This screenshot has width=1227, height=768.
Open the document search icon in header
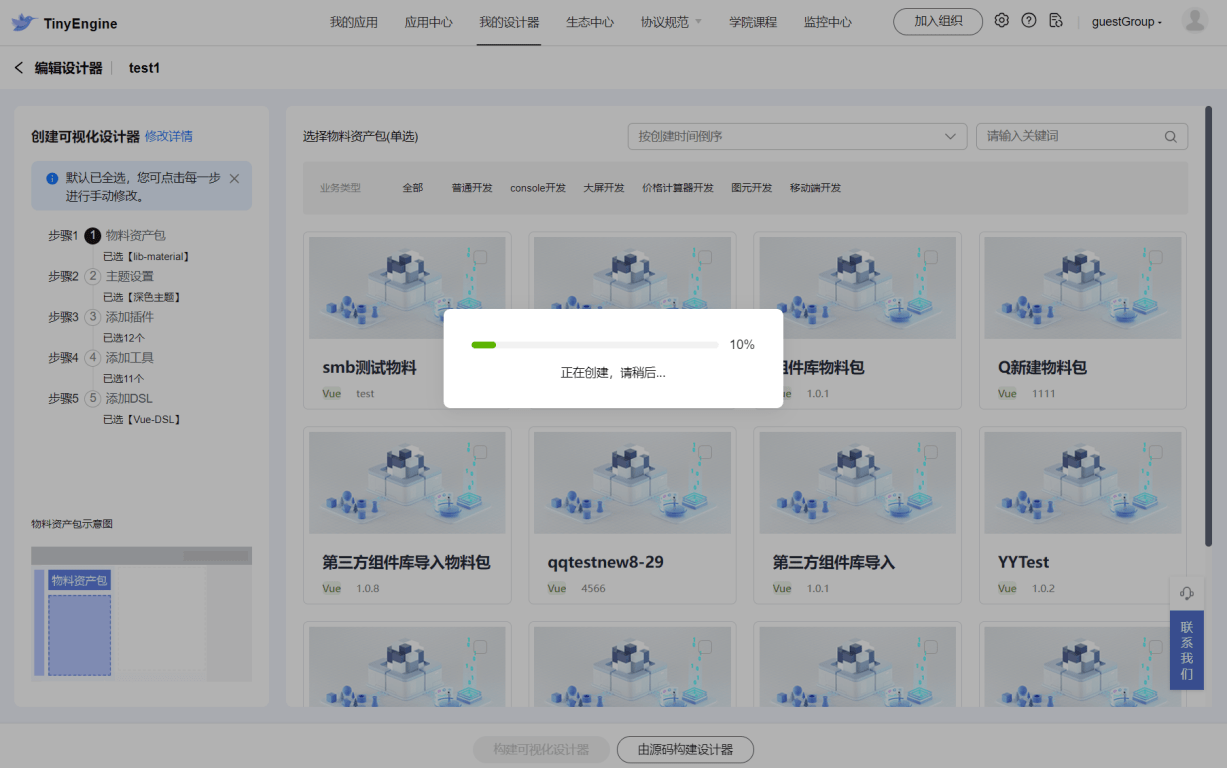coord(1055,21)
